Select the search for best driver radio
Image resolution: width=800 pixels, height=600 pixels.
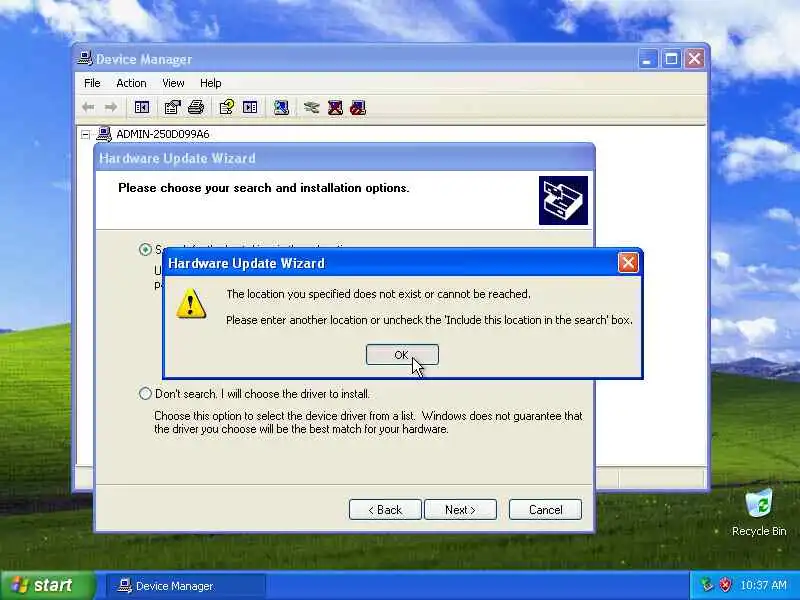(145, 249)
